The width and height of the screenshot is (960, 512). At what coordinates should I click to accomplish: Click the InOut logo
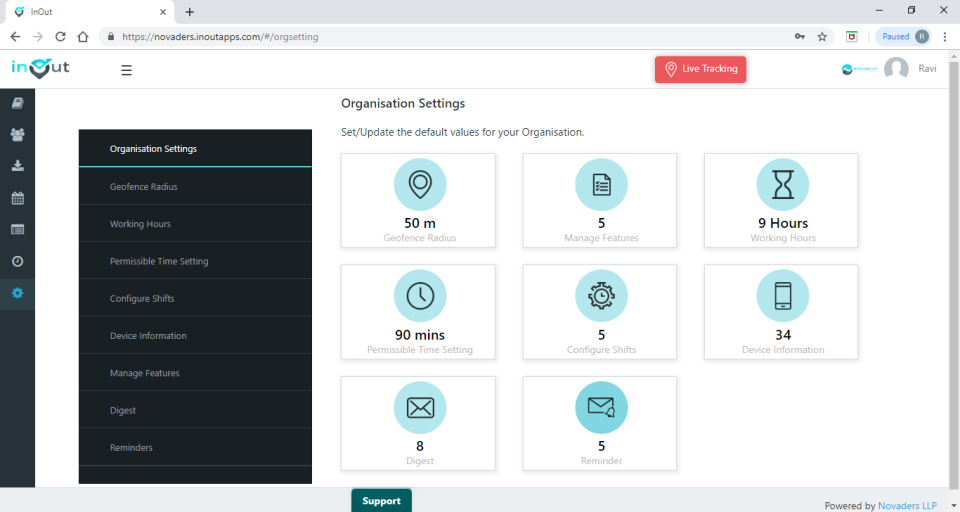pyautogui.click(x=40, y=68)
